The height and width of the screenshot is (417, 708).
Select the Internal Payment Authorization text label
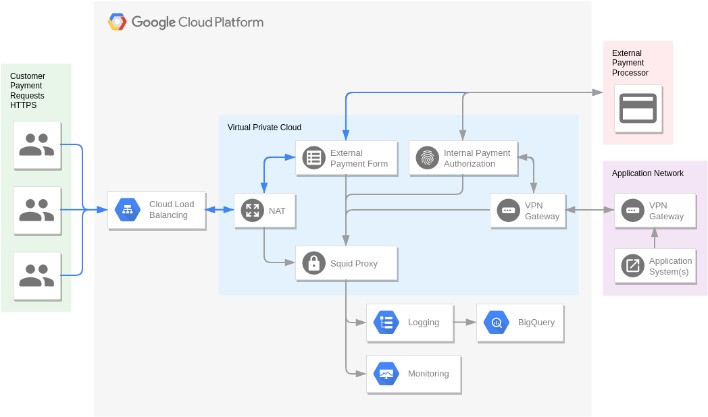[477, 158]
